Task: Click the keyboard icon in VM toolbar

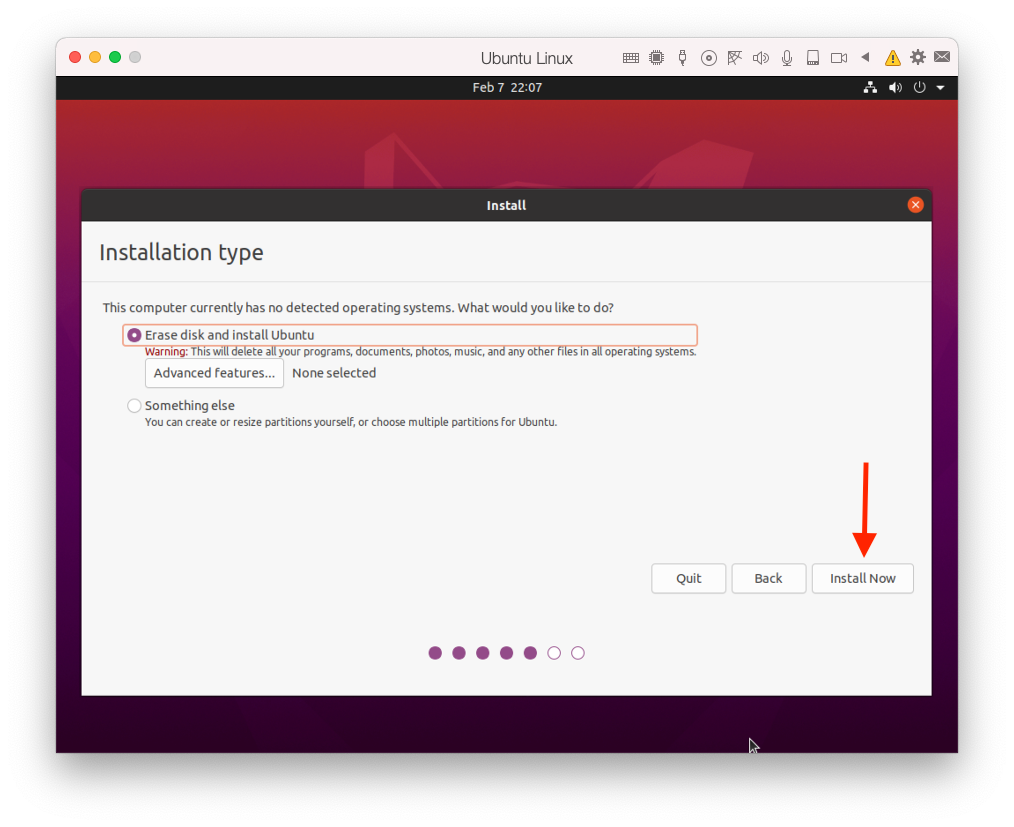Action: click(631, 58)
